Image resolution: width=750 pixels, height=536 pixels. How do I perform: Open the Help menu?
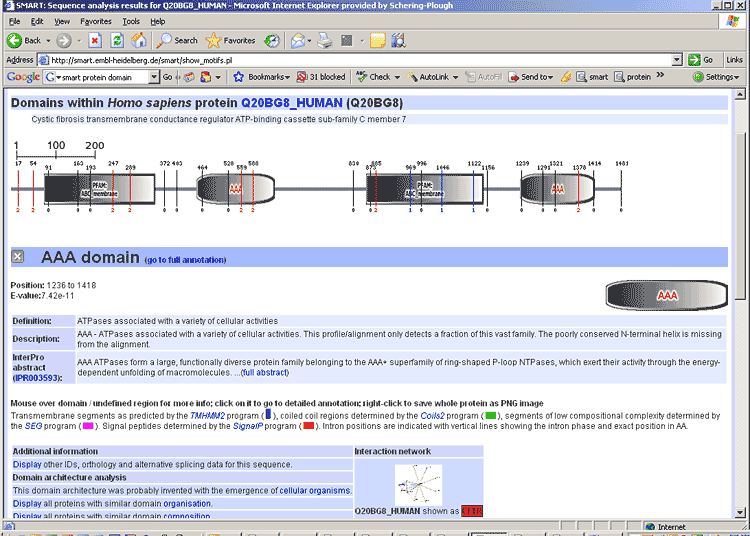pyautogui.click(x=157, y=22)
